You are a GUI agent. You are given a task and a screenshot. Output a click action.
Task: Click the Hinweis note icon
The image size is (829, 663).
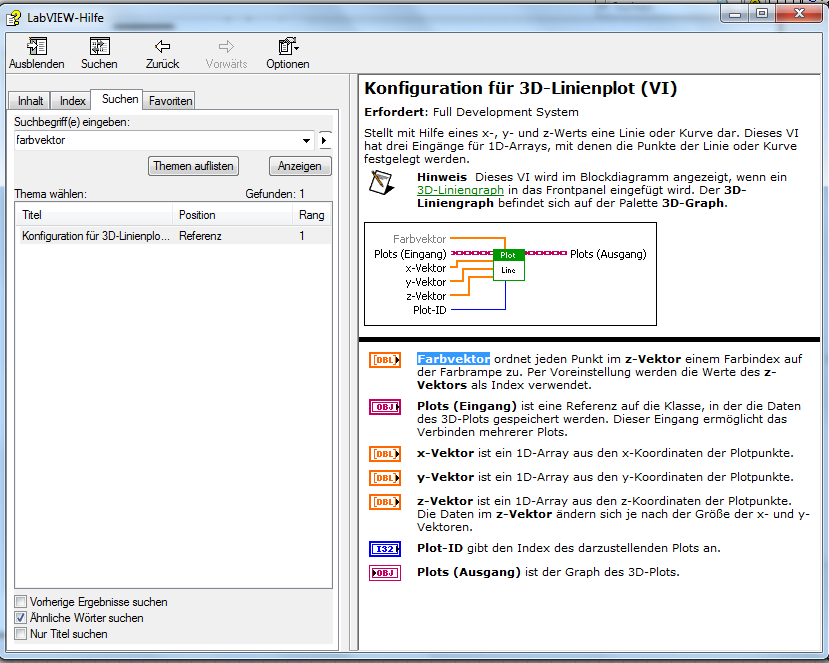[x=381, y=182]
